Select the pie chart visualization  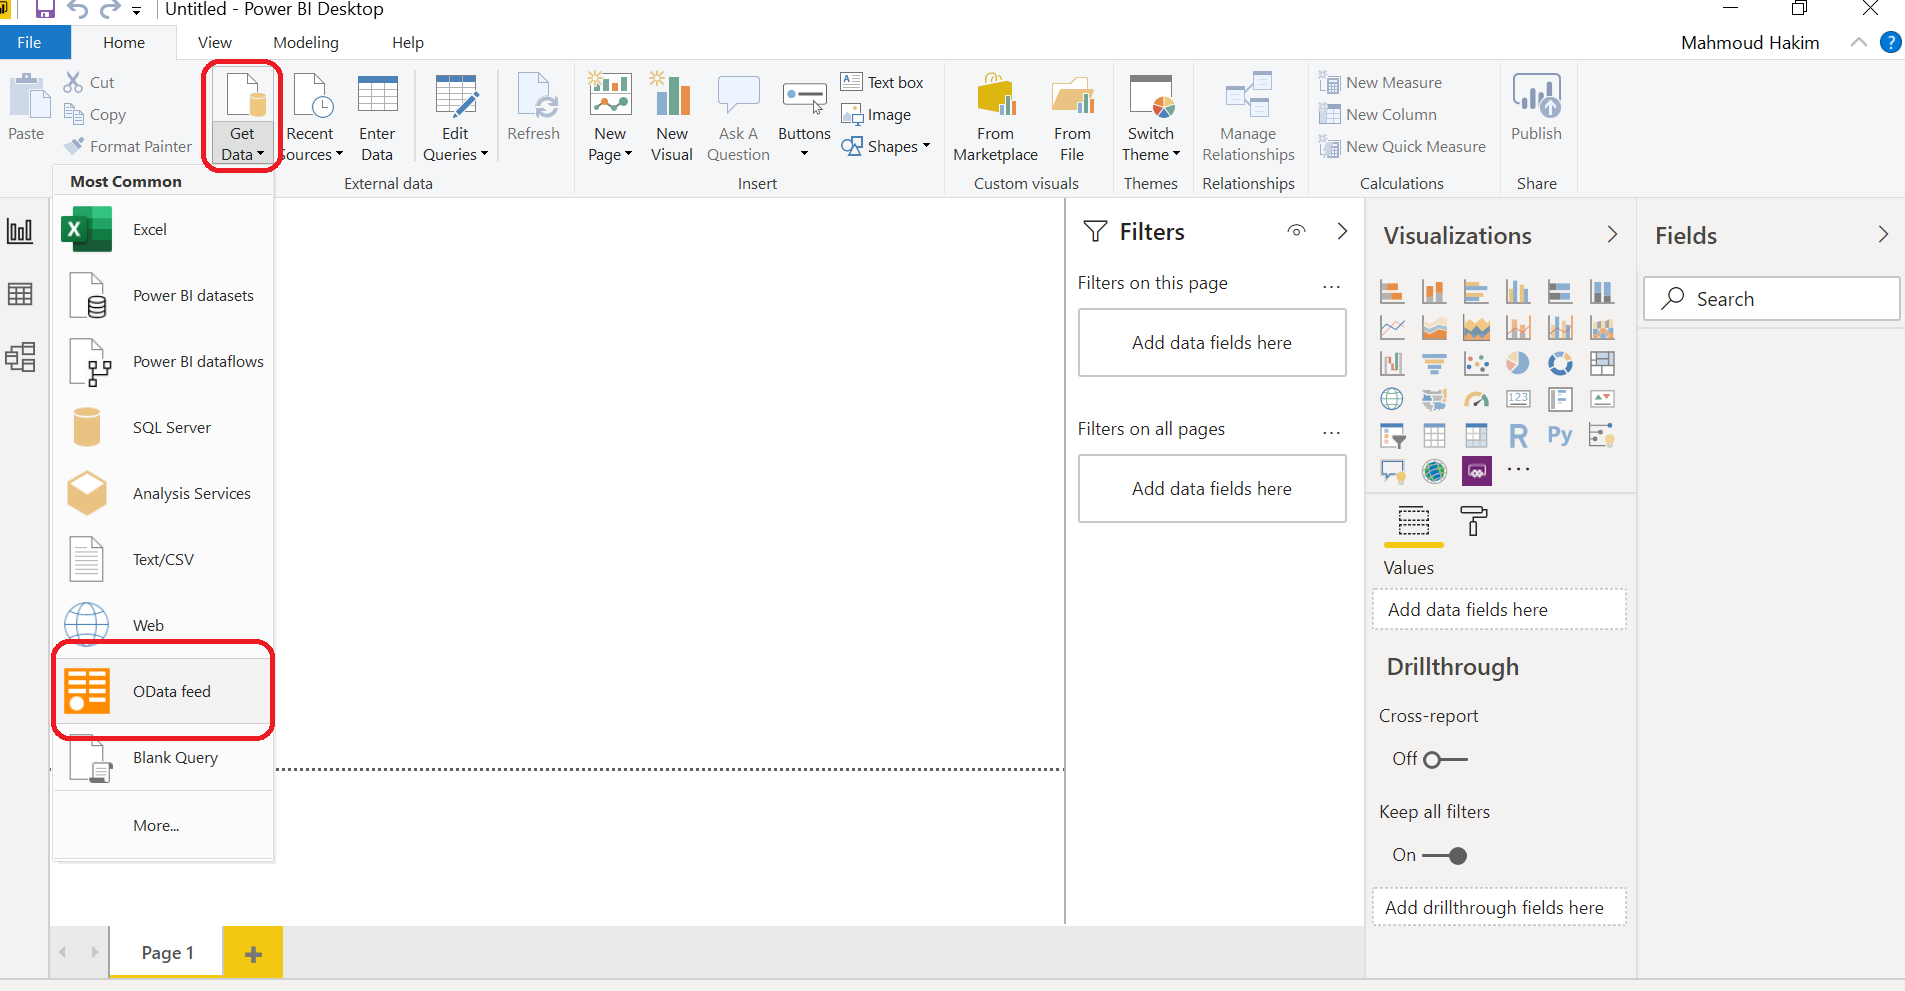pyautogui.click(x=1518, y=363)
